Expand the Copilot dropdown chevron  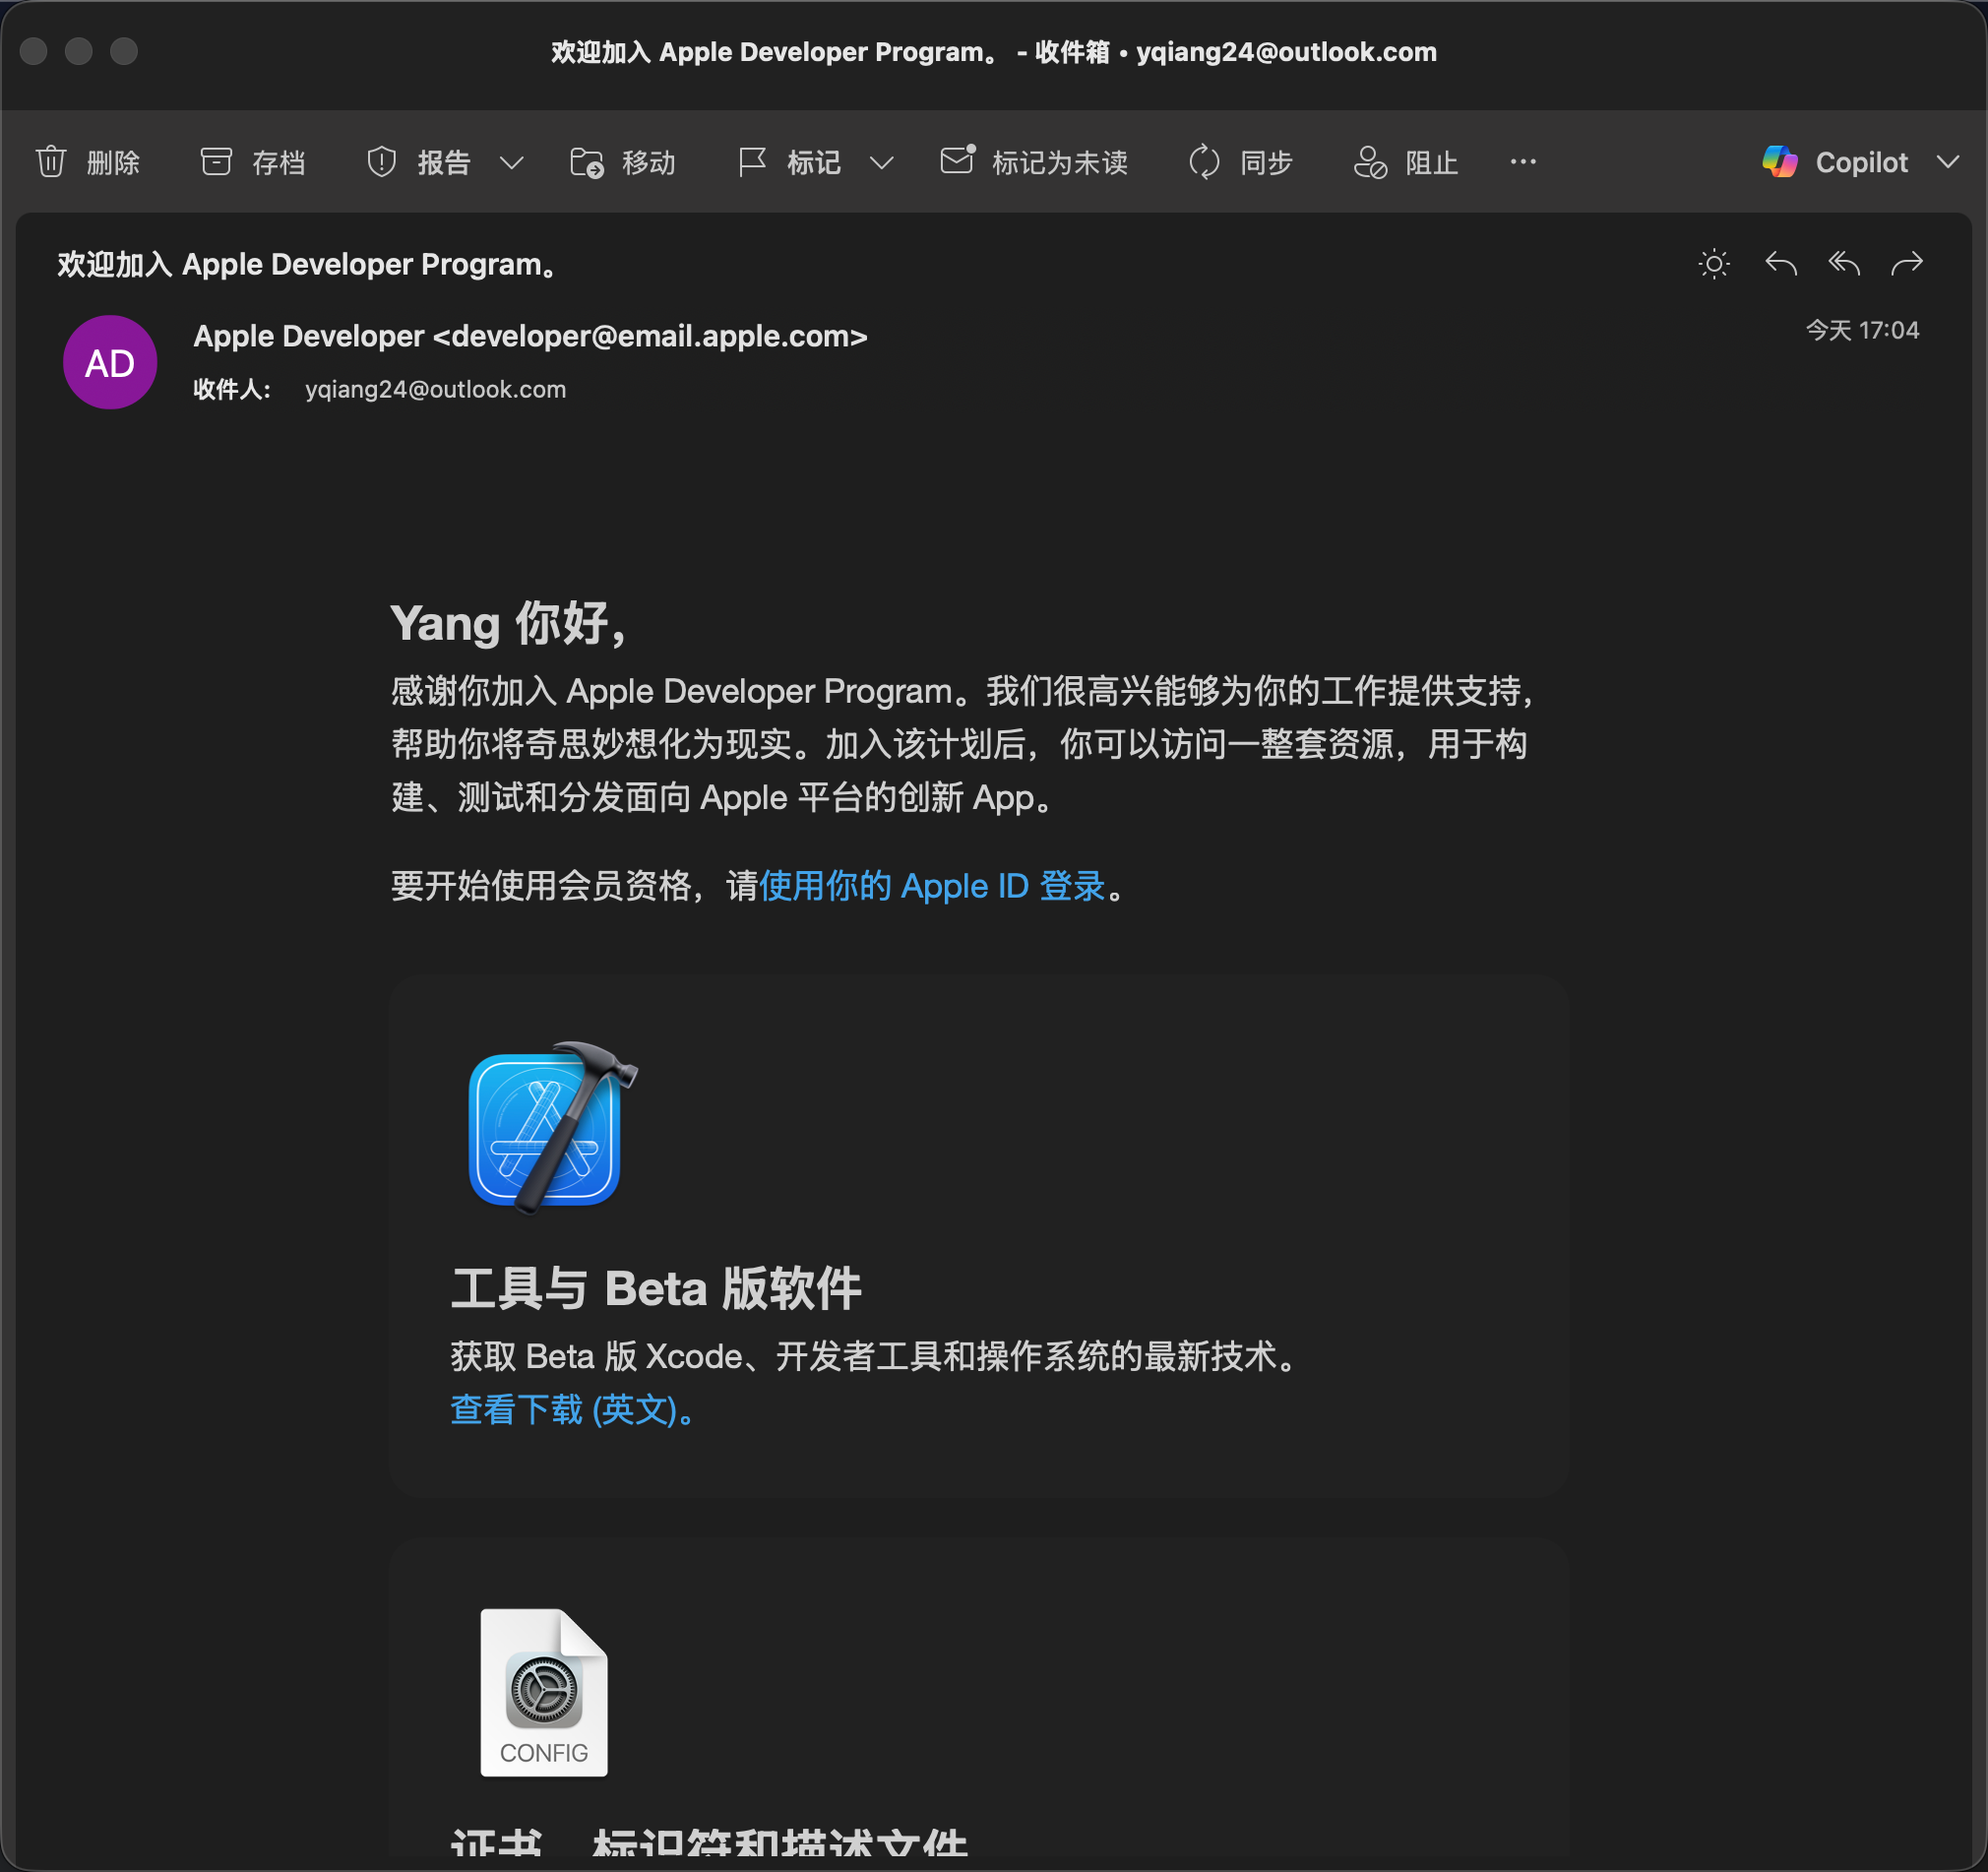tap(1948, 162)
